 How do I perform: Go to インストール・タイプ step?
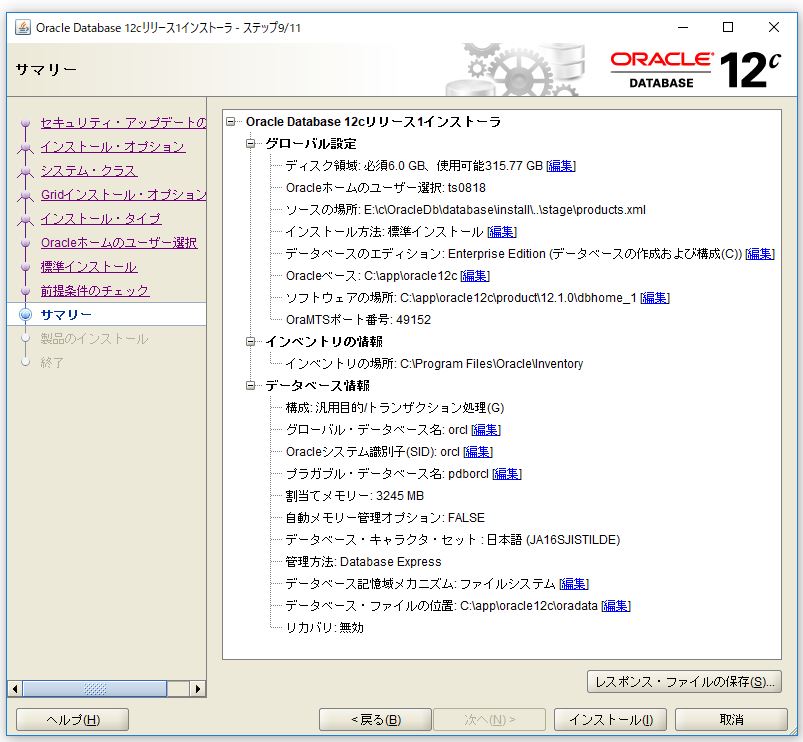click(x=101, y=219)
